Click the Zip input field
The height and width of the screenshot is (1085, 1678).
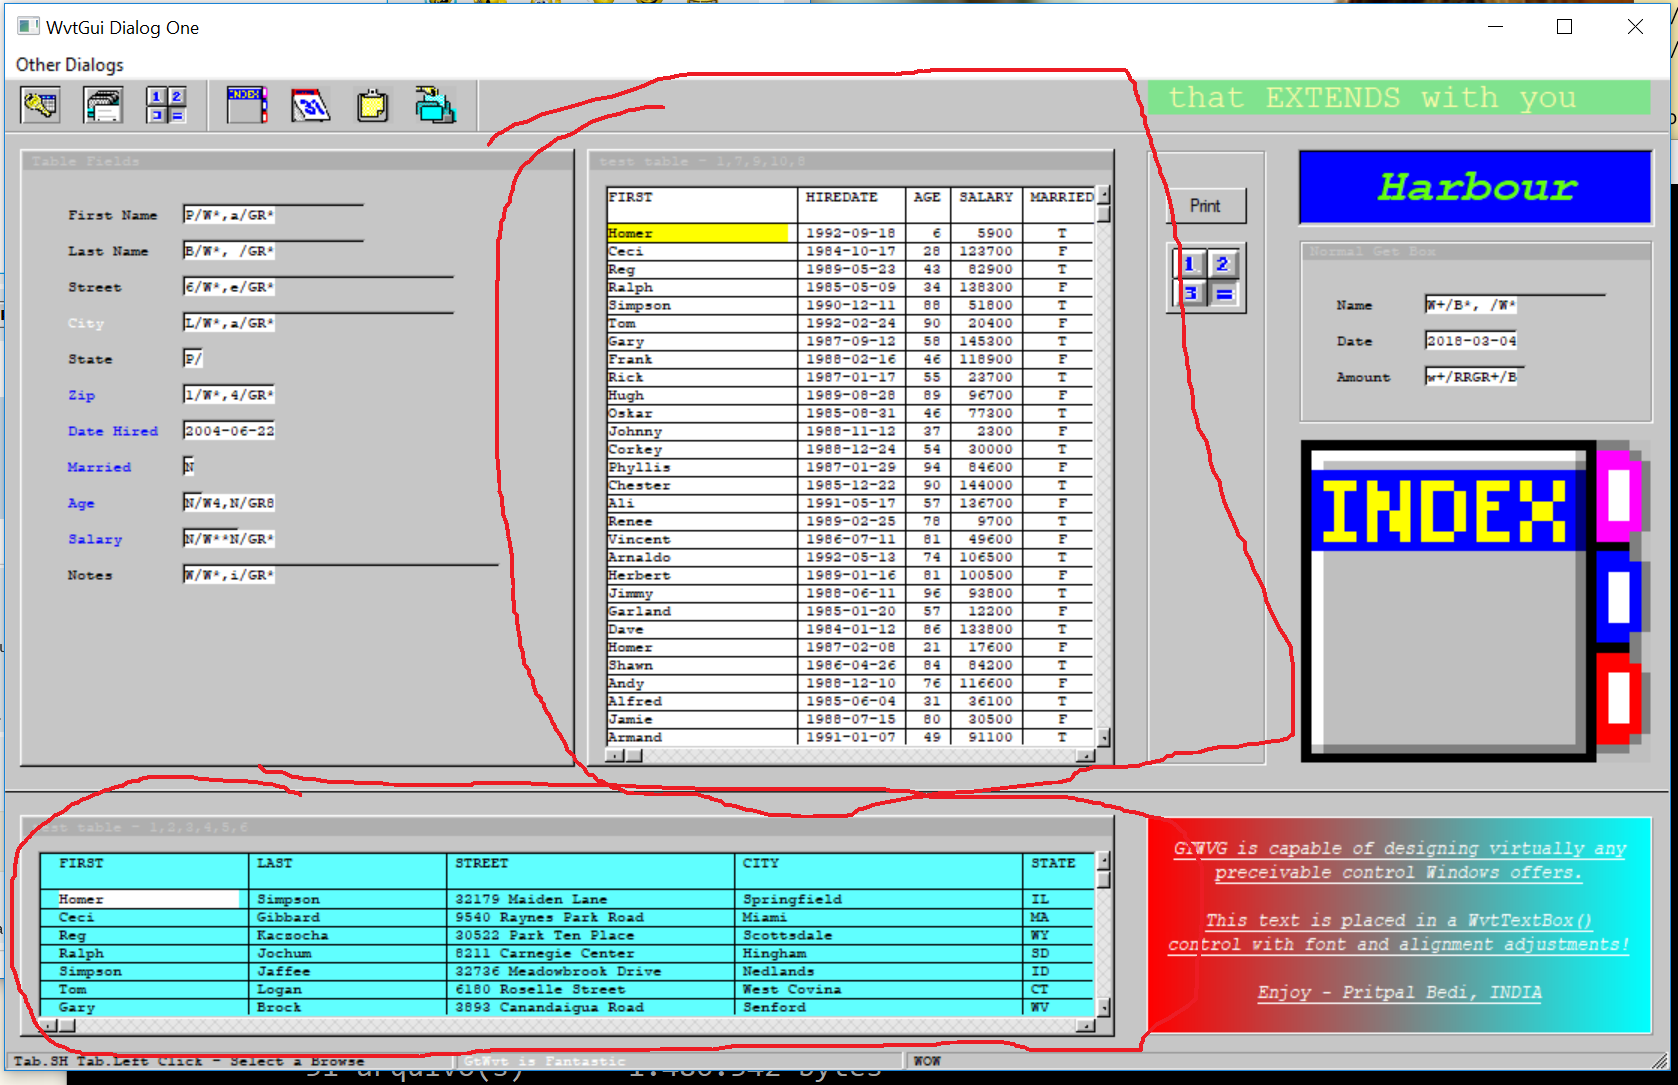pyautogui.click(x=229, y=395)
